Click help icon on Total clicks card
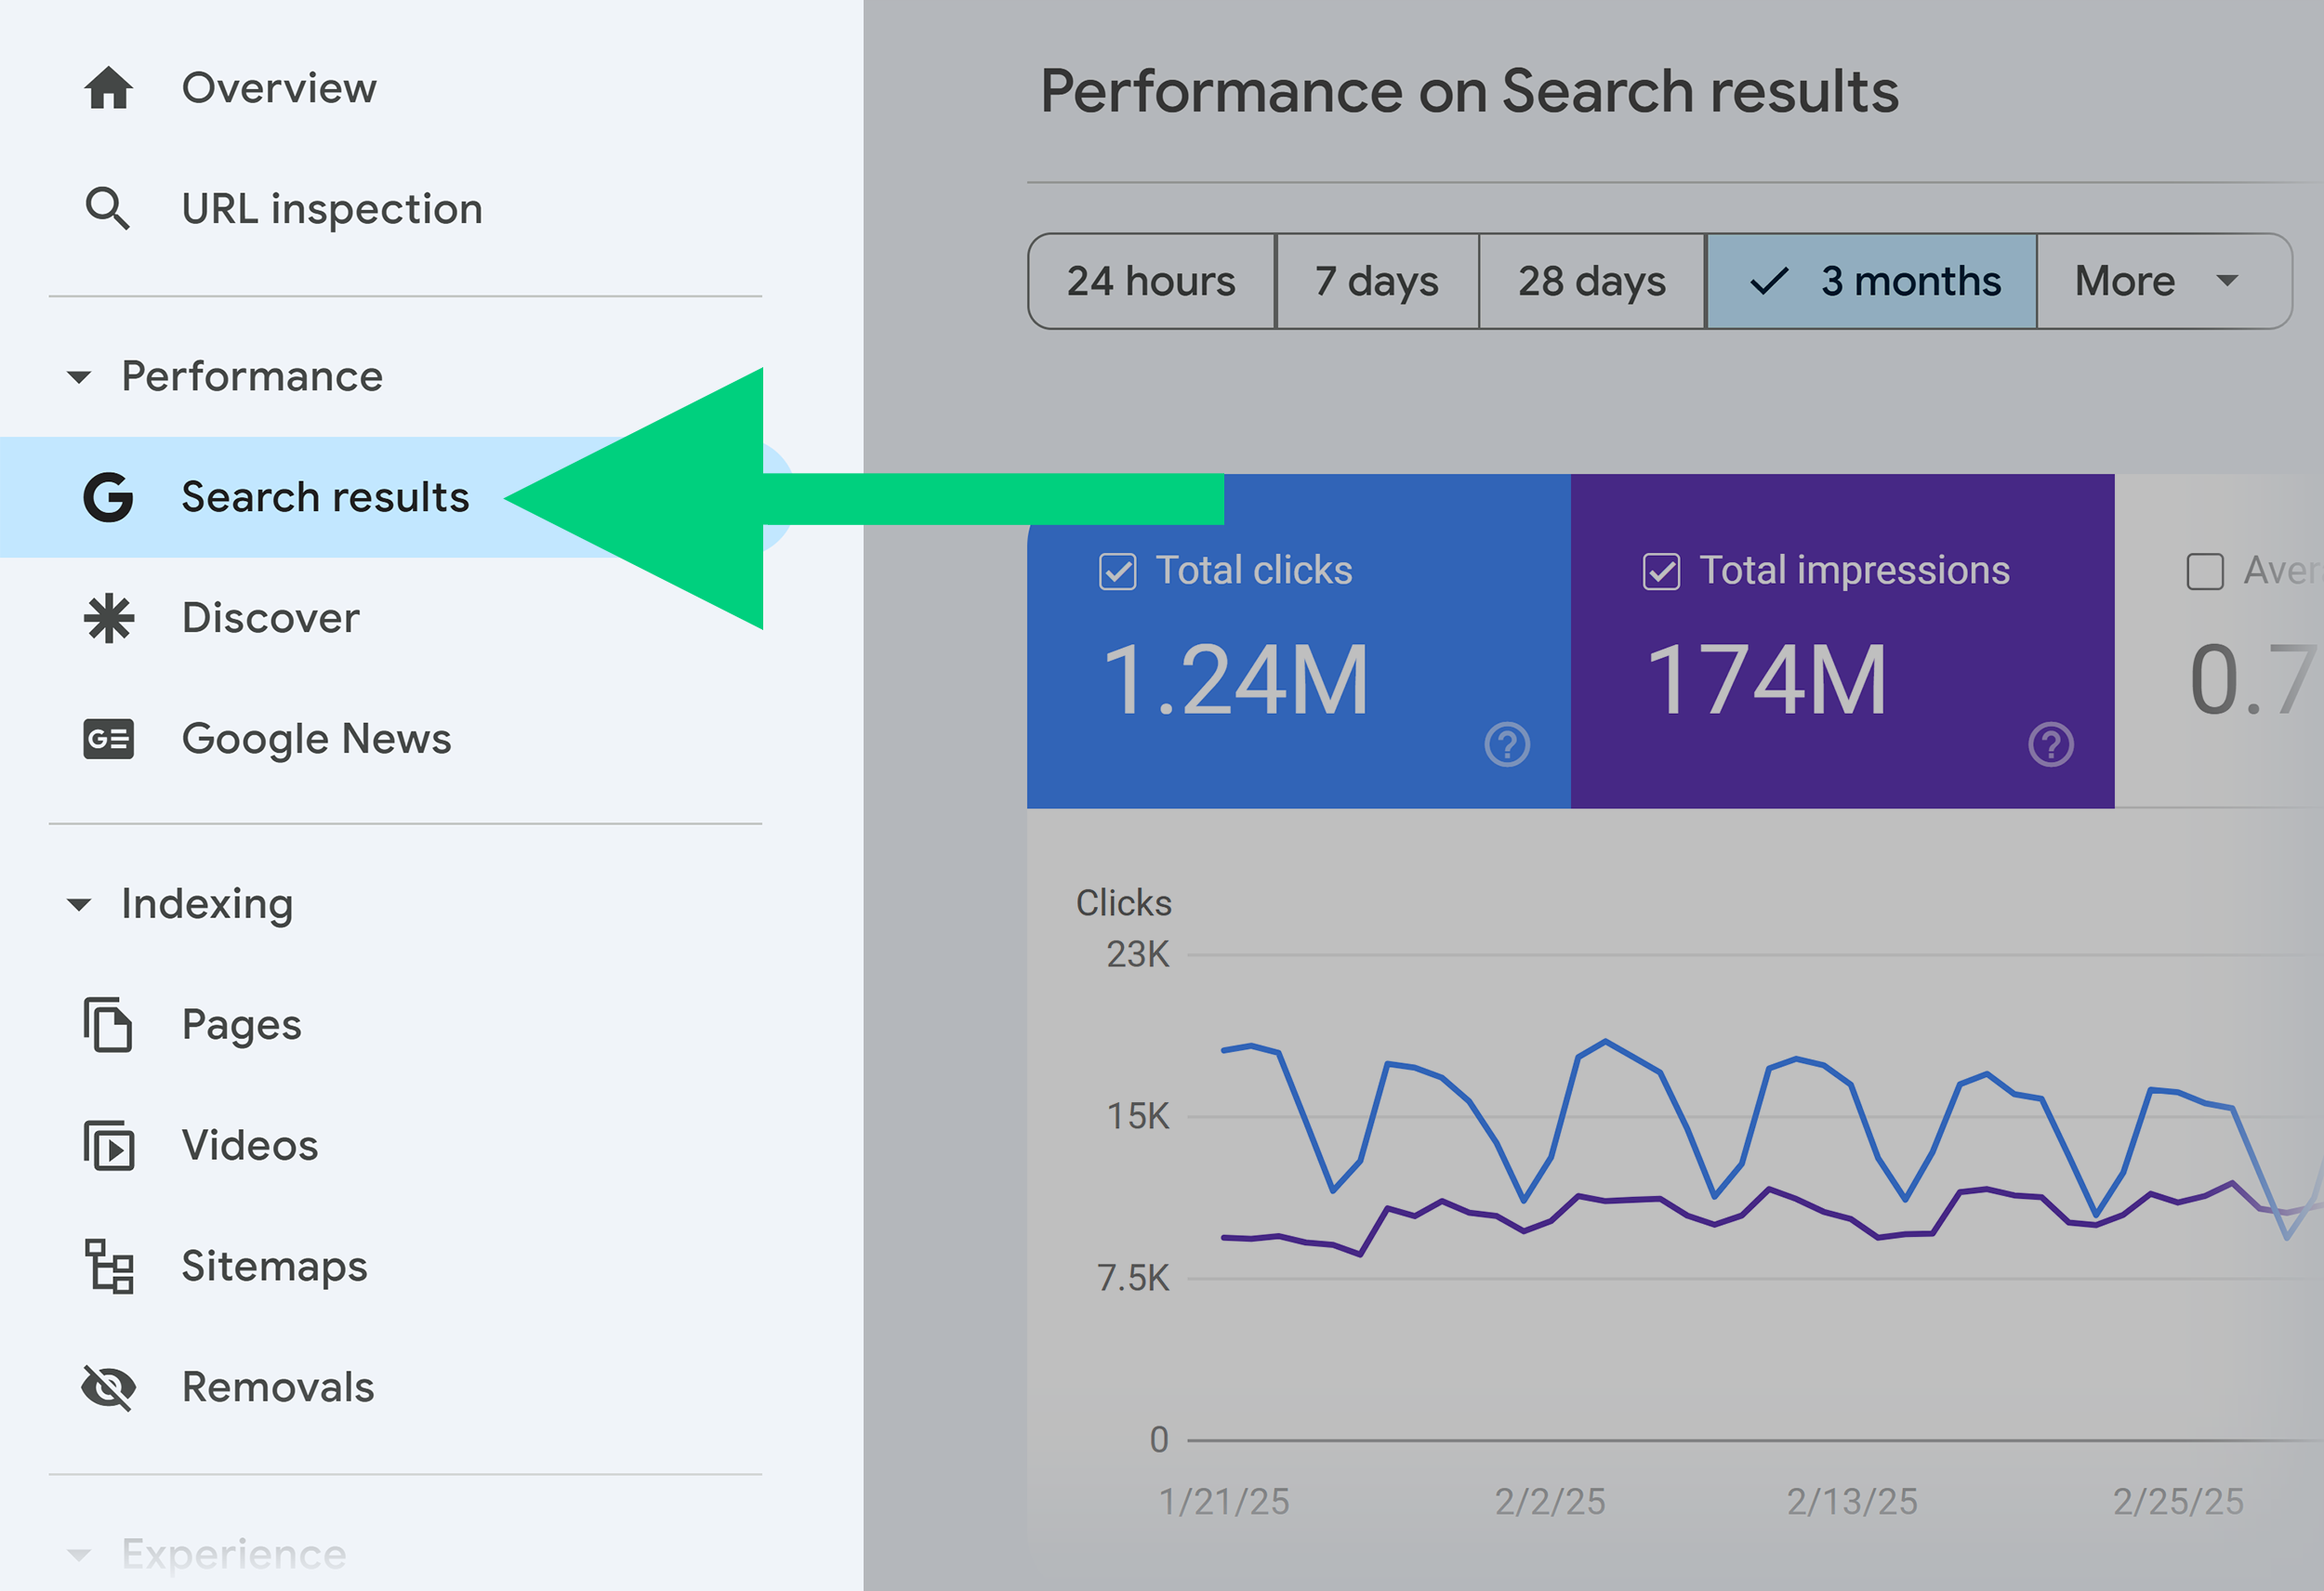2324x1591 pixels. pos(1507,744)
